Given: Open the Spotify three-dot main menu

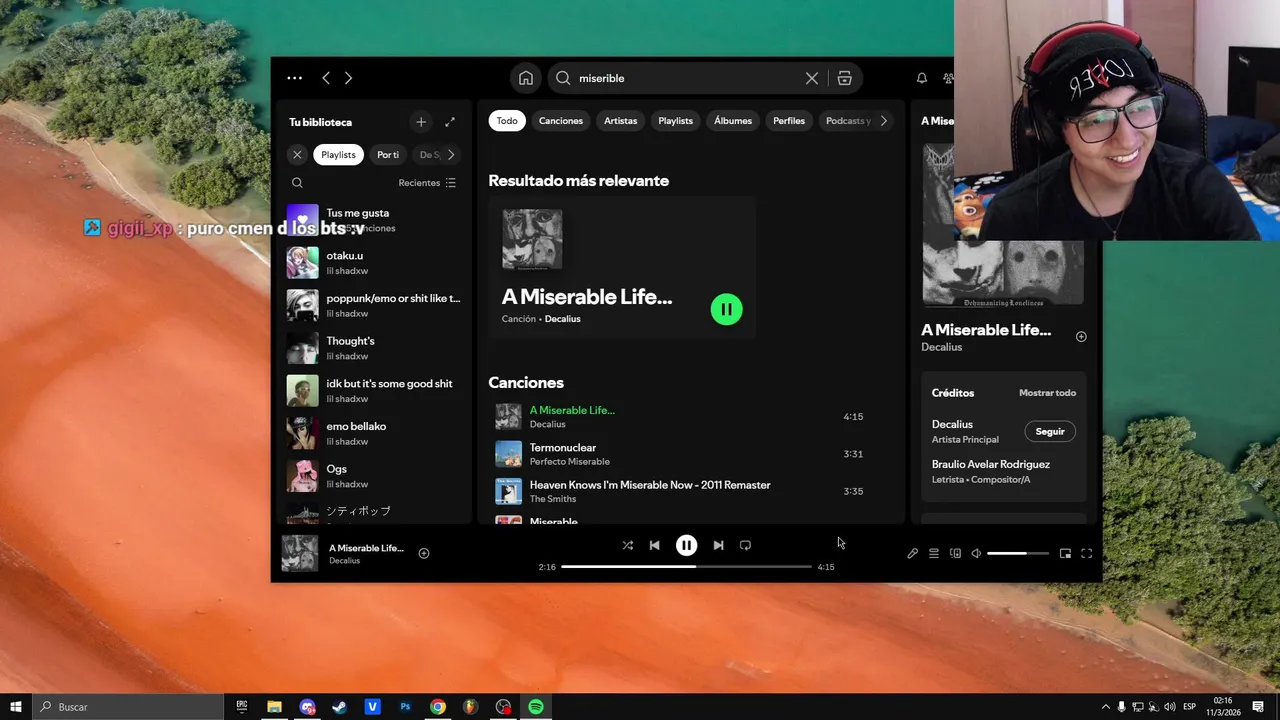Looking at the screenshot, I should pos(294,78).
